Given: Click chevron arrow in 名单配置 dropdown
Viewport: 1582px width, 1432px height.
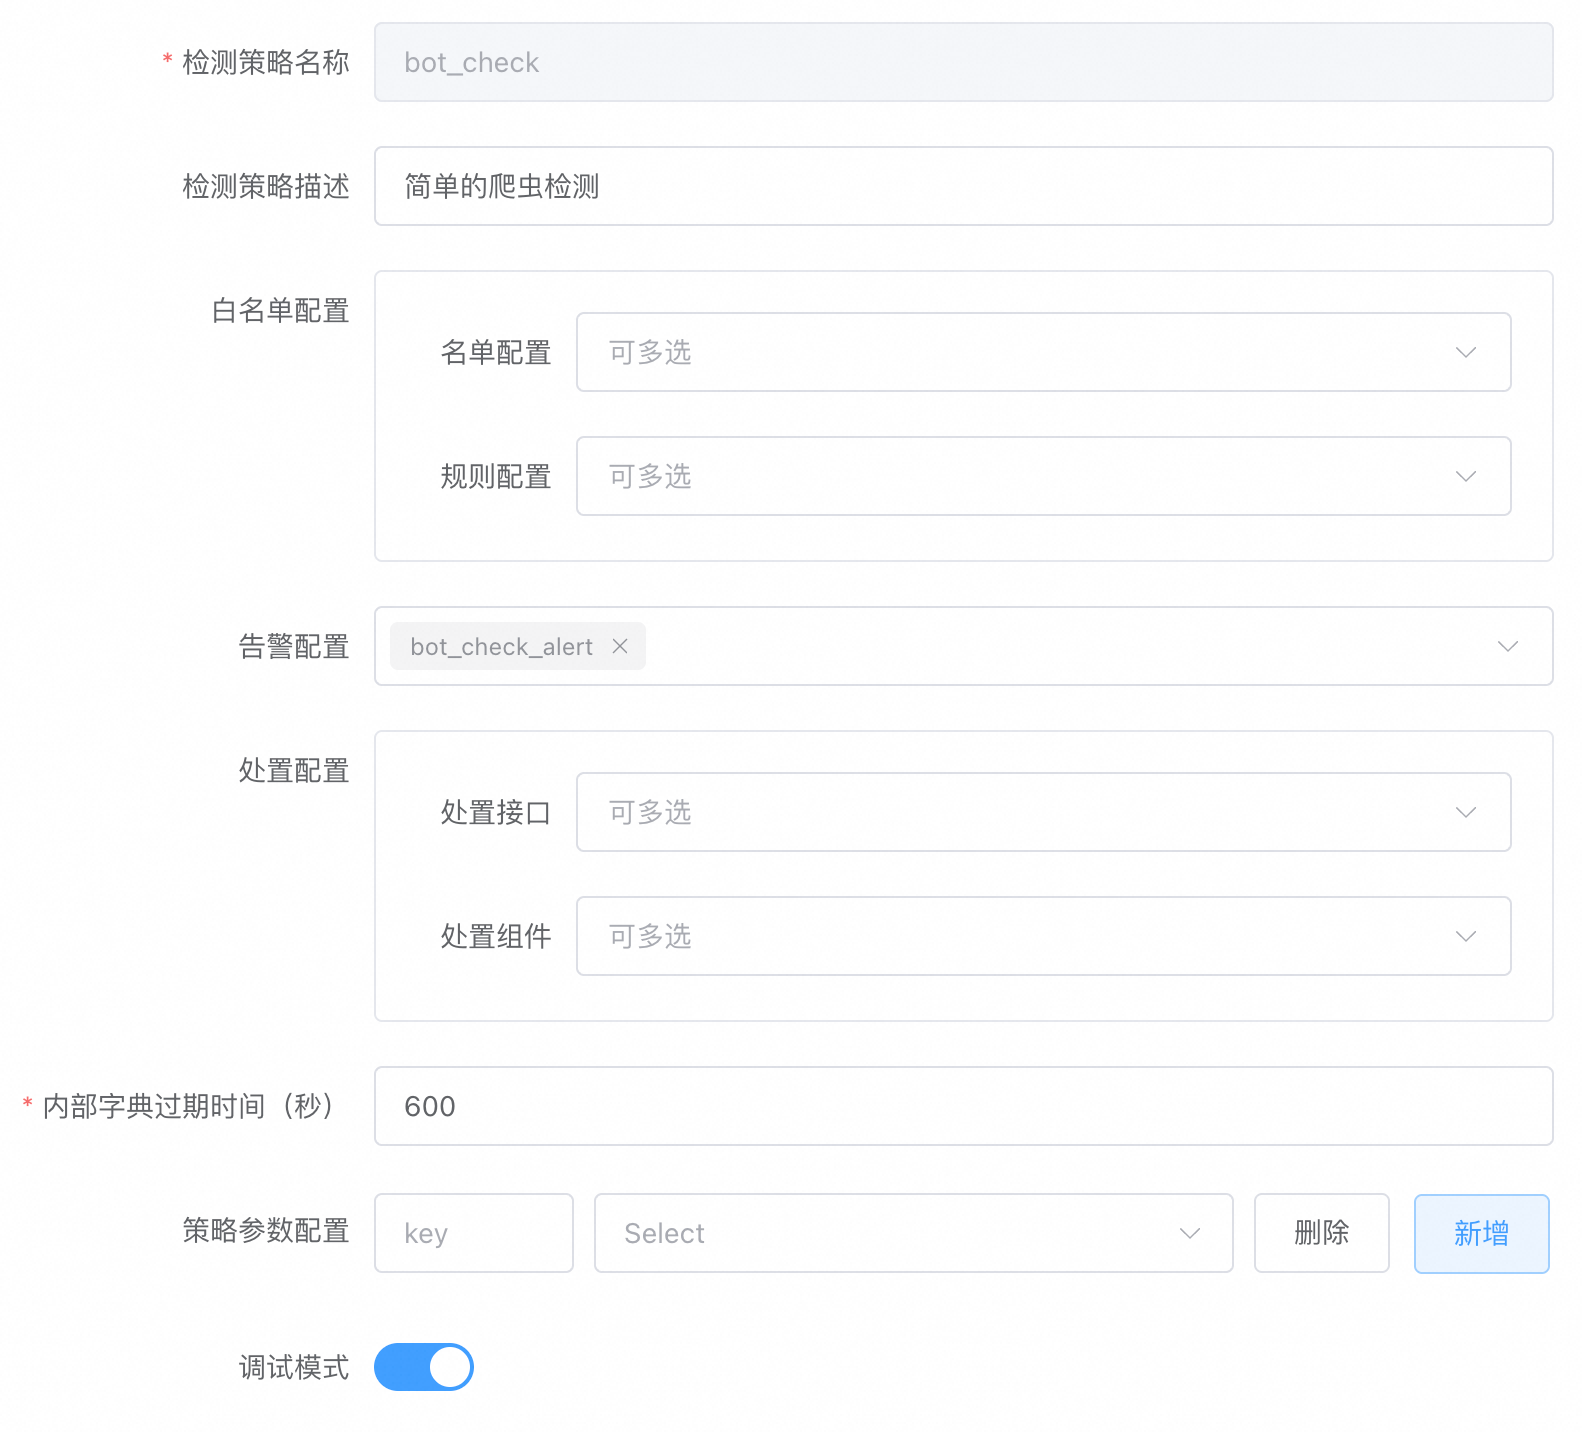Looking at the screenshot, I should [1465, 353].
